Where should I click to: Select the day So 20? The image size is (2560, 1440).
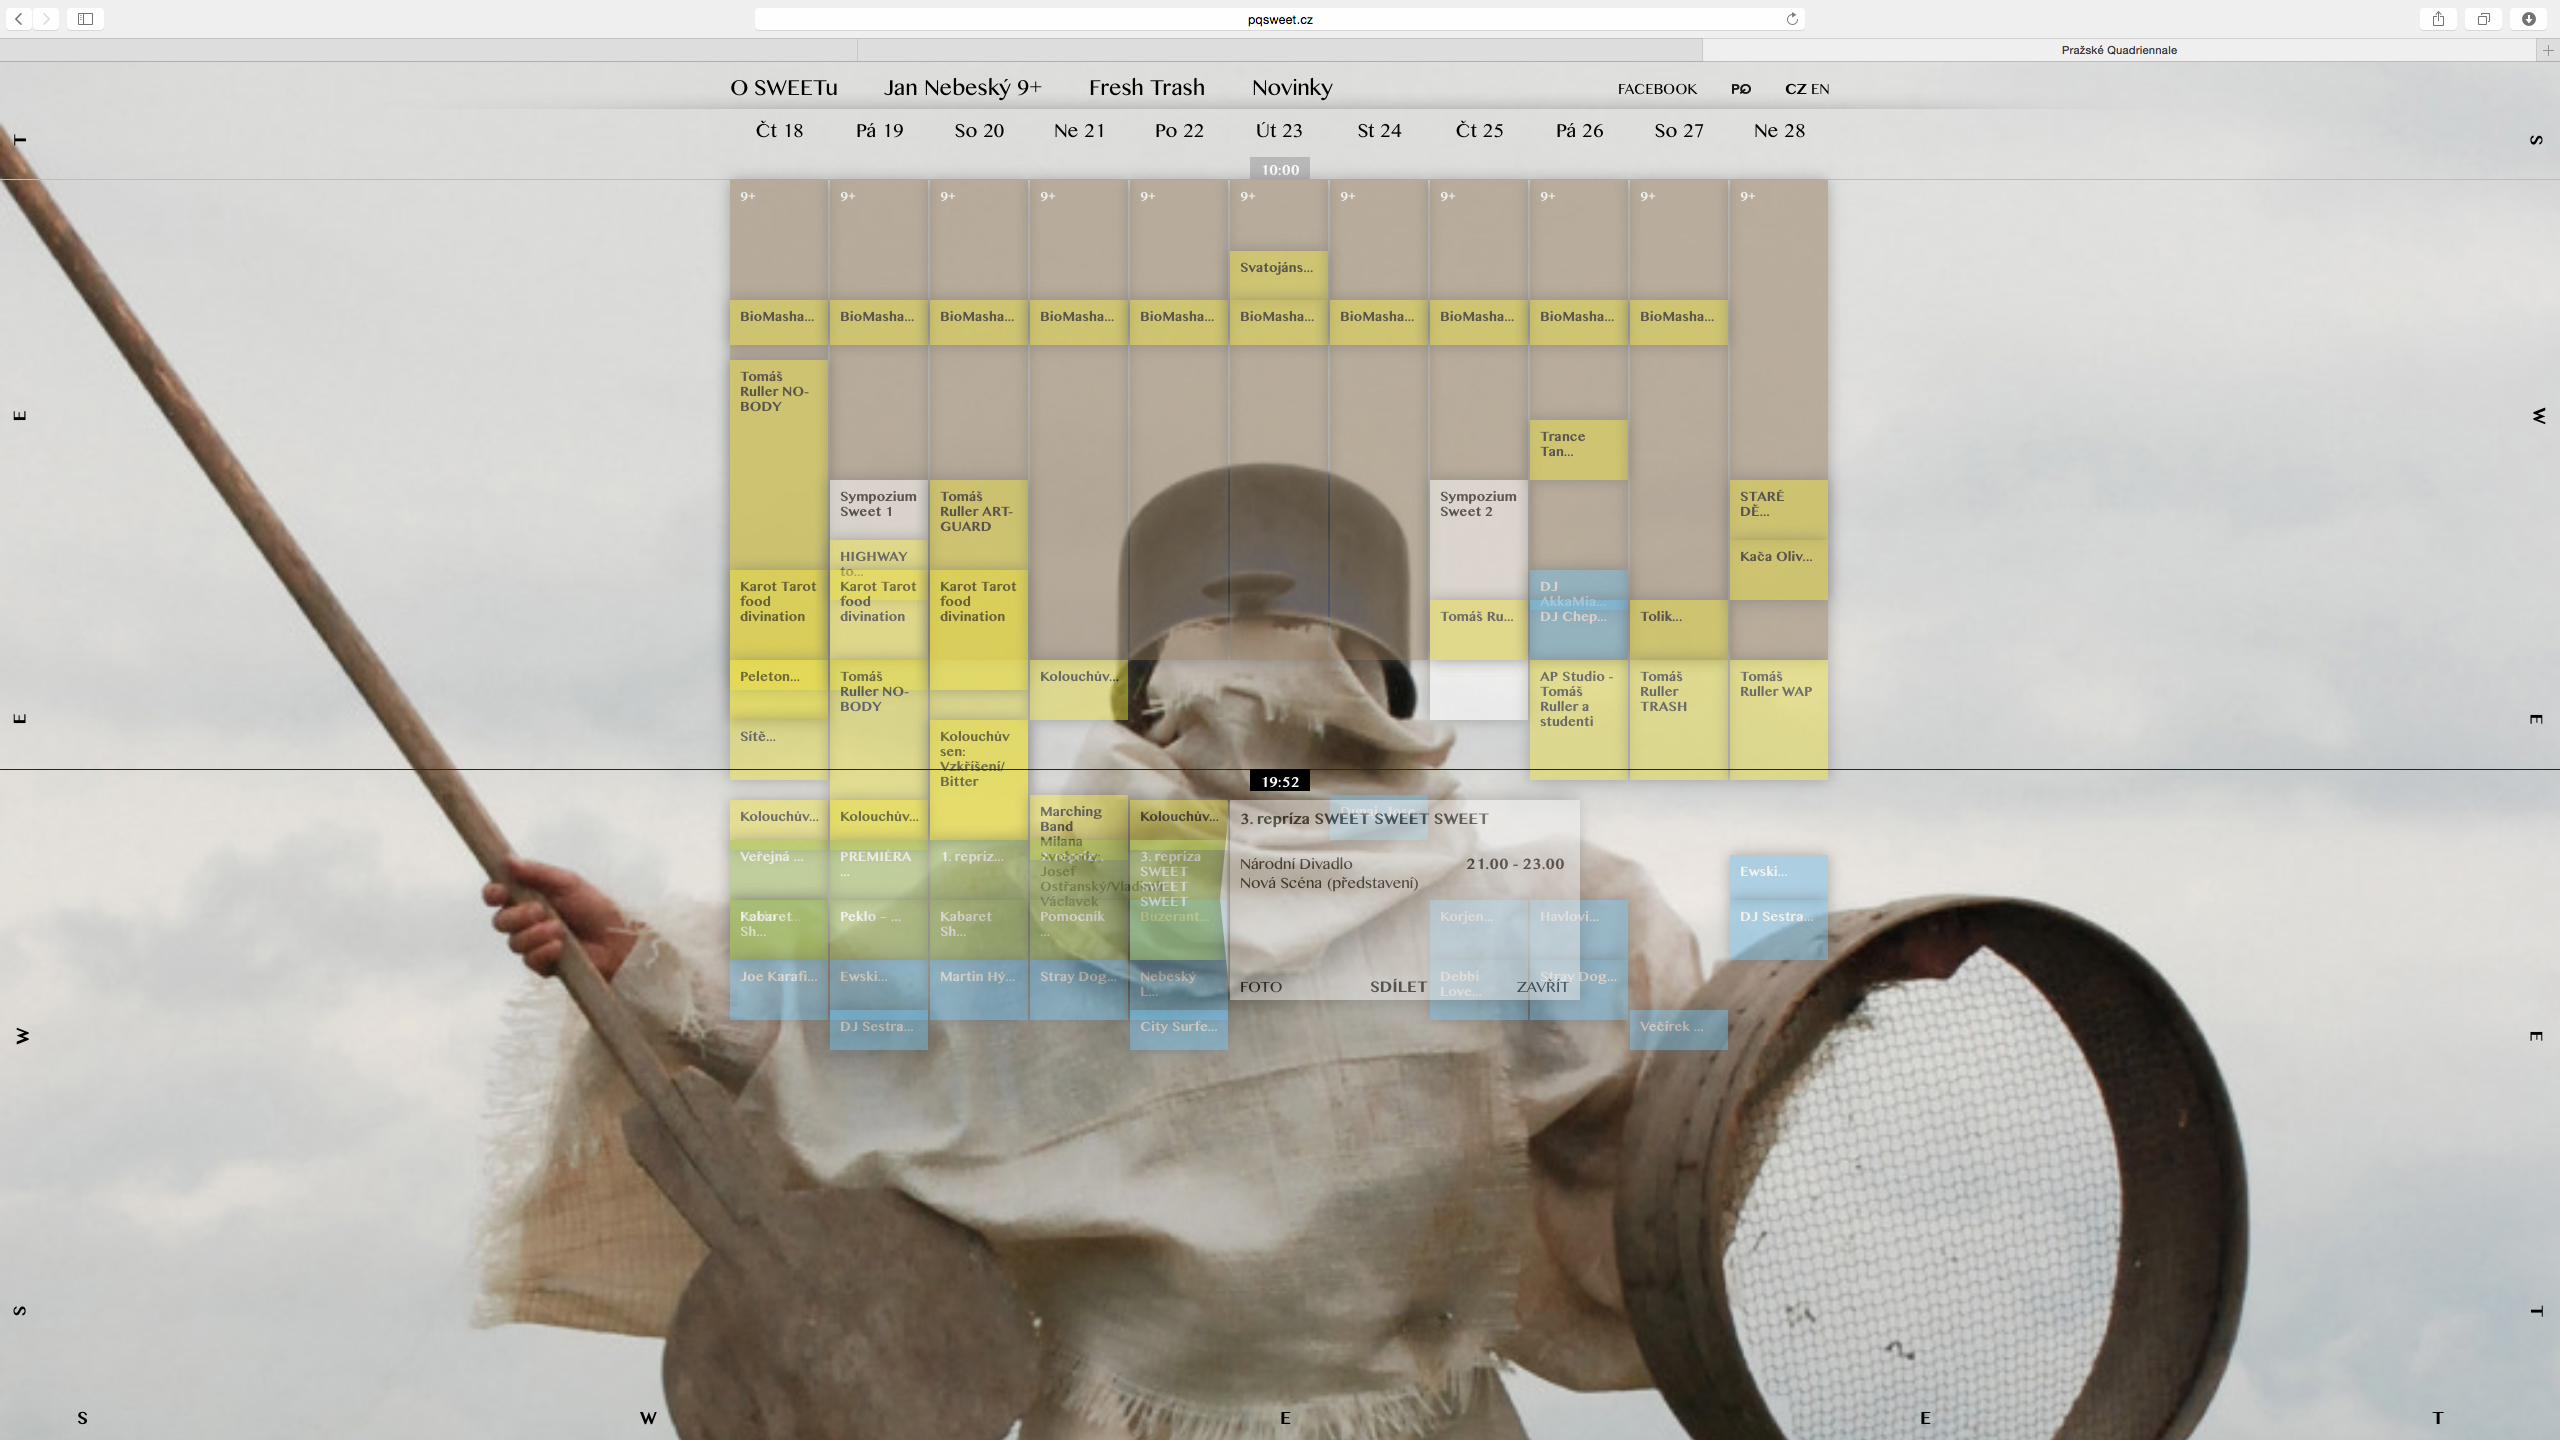(979, 131)
